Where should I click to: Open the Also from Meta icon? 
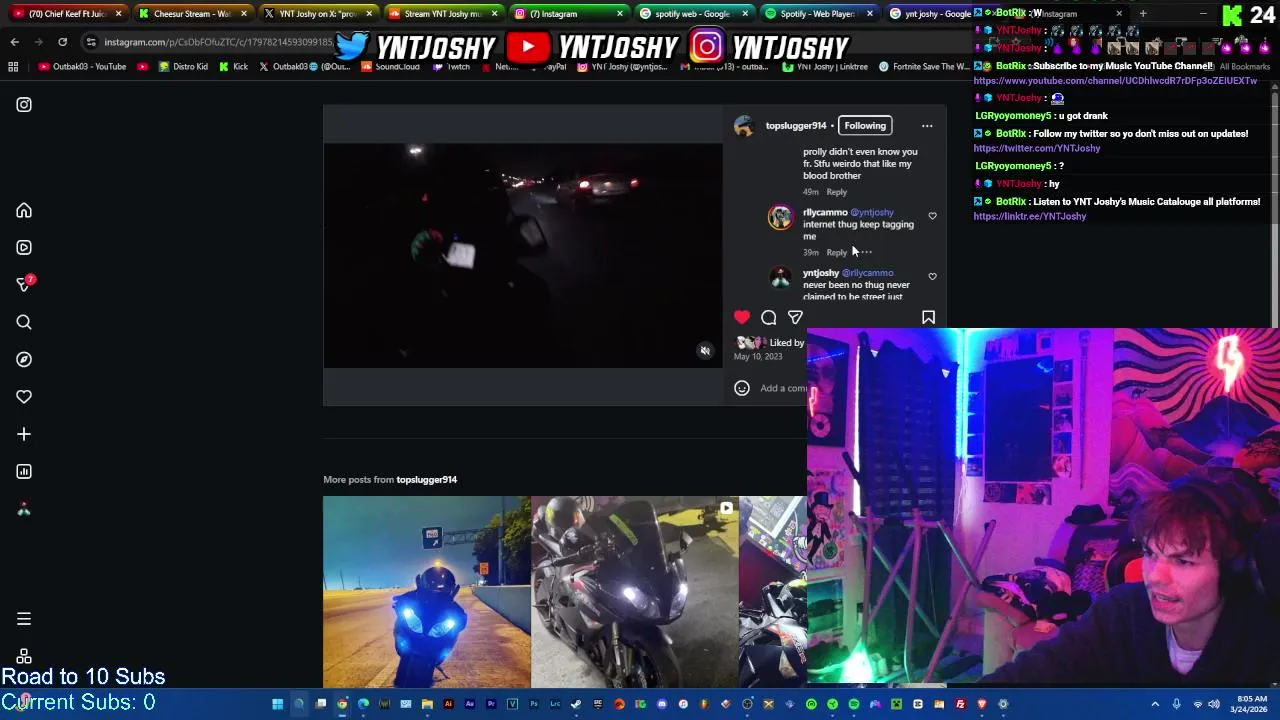coord(24,656)
